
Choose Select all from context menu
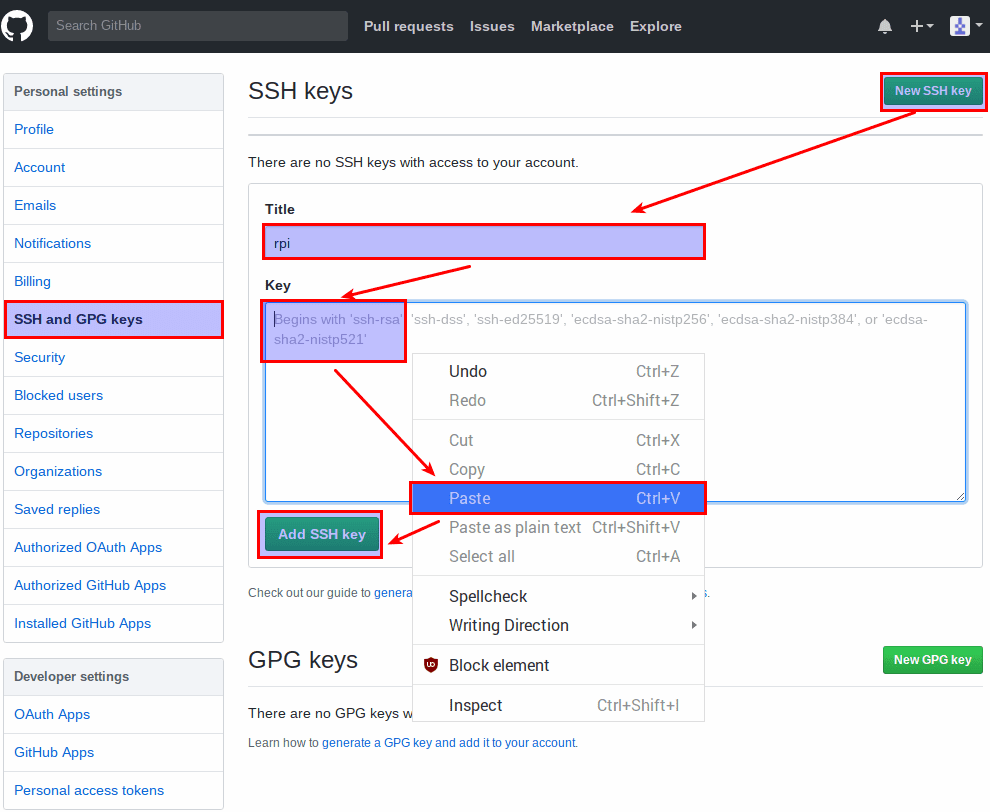[x=558, y=556]
